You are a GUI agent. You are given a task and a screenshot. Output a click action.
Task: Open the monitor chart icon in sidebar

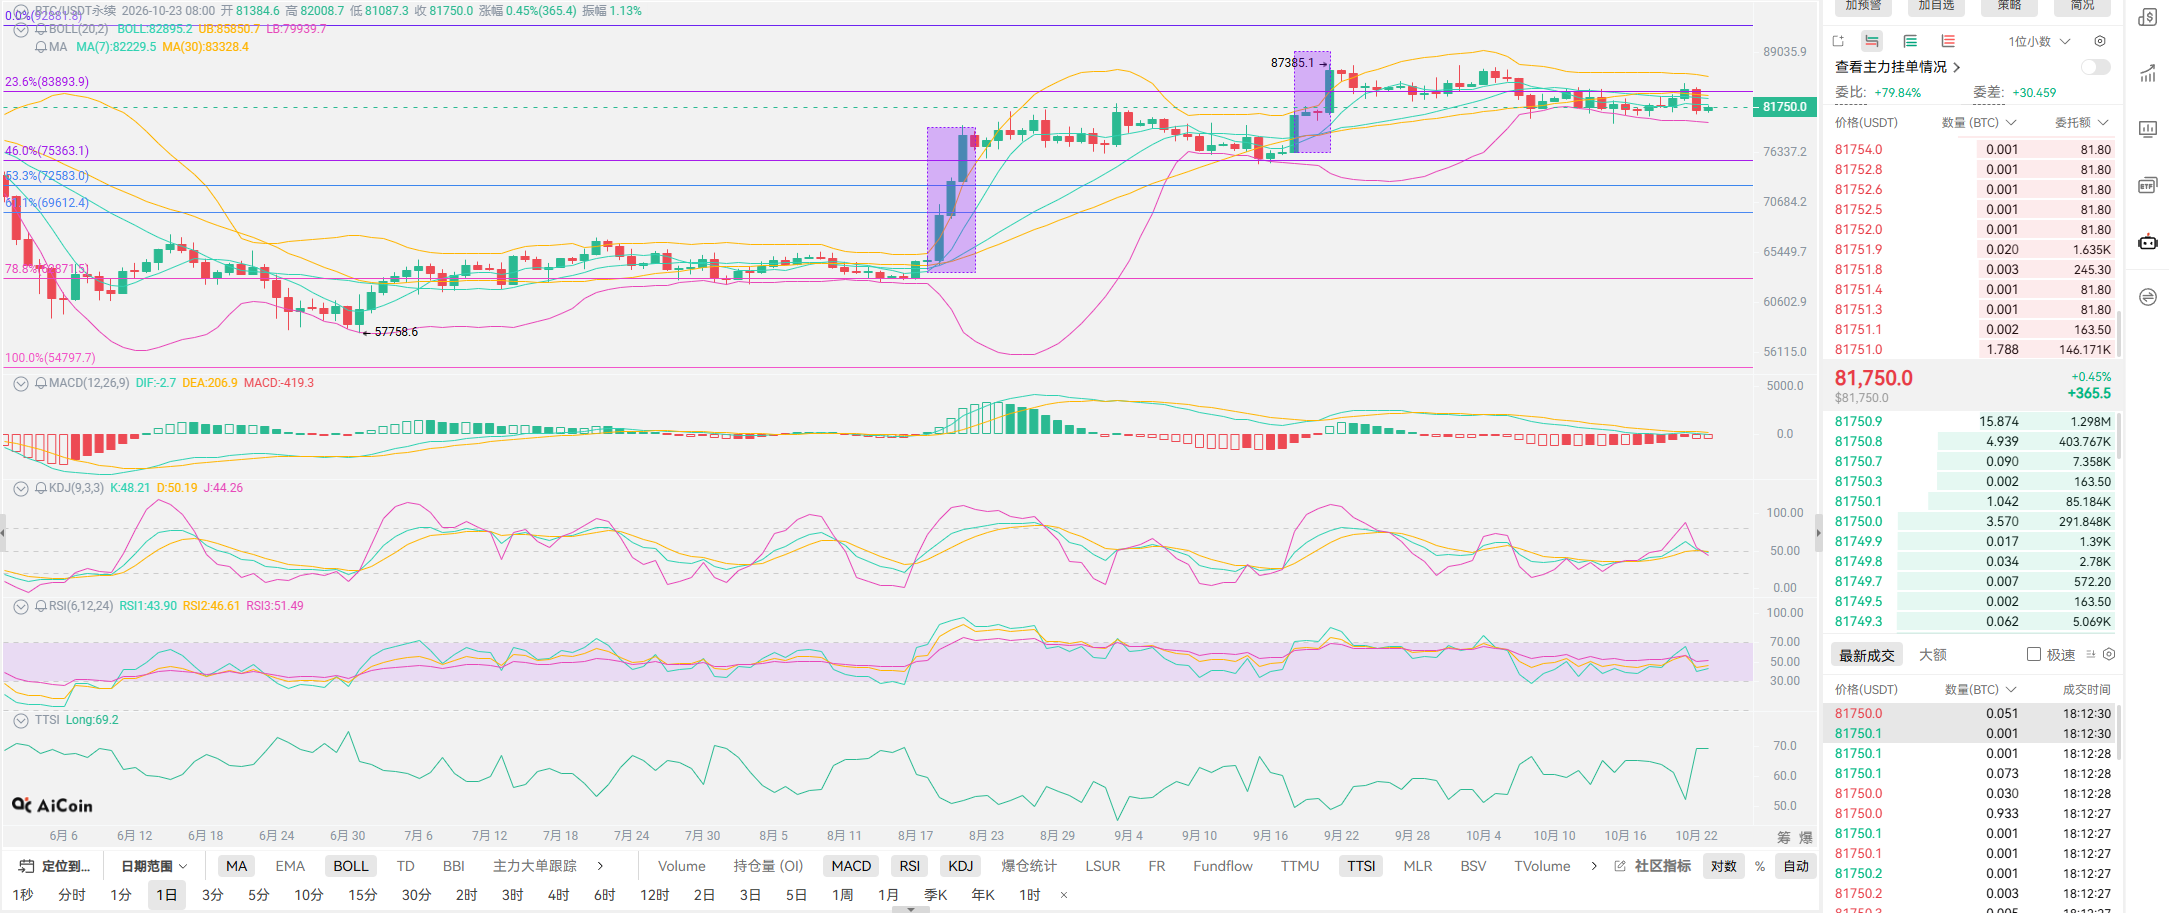(x=2147, y=129)
